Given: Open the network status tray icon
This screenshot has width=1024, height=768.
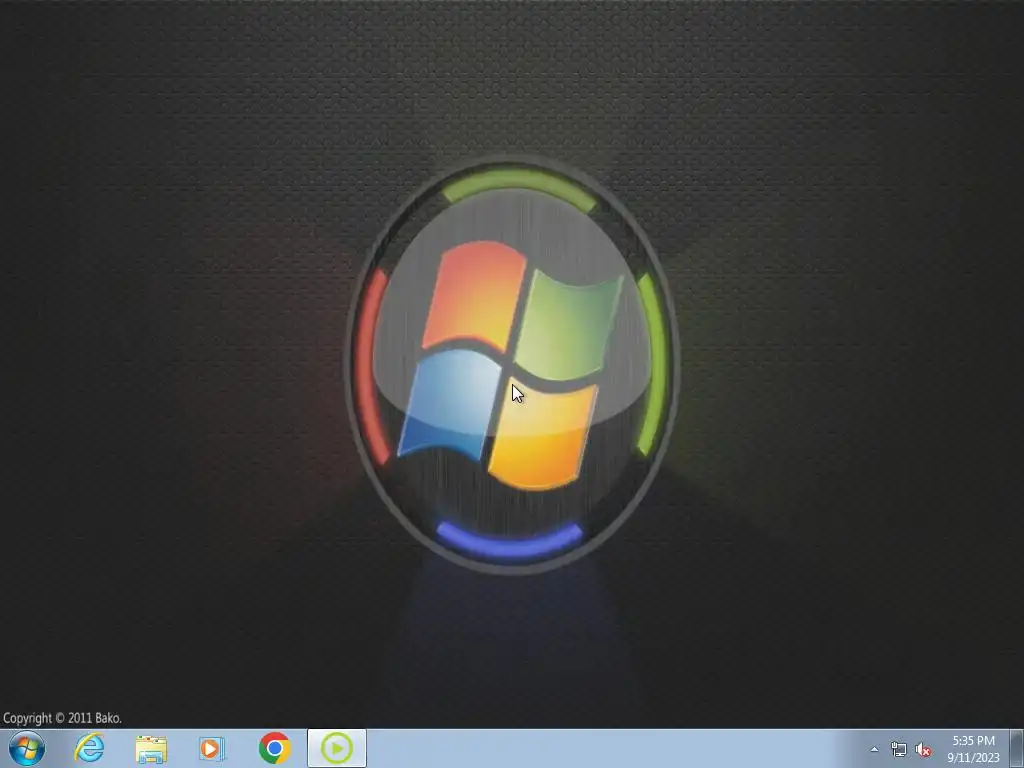Looking at the screenshot, I should [x=899, y=750].
